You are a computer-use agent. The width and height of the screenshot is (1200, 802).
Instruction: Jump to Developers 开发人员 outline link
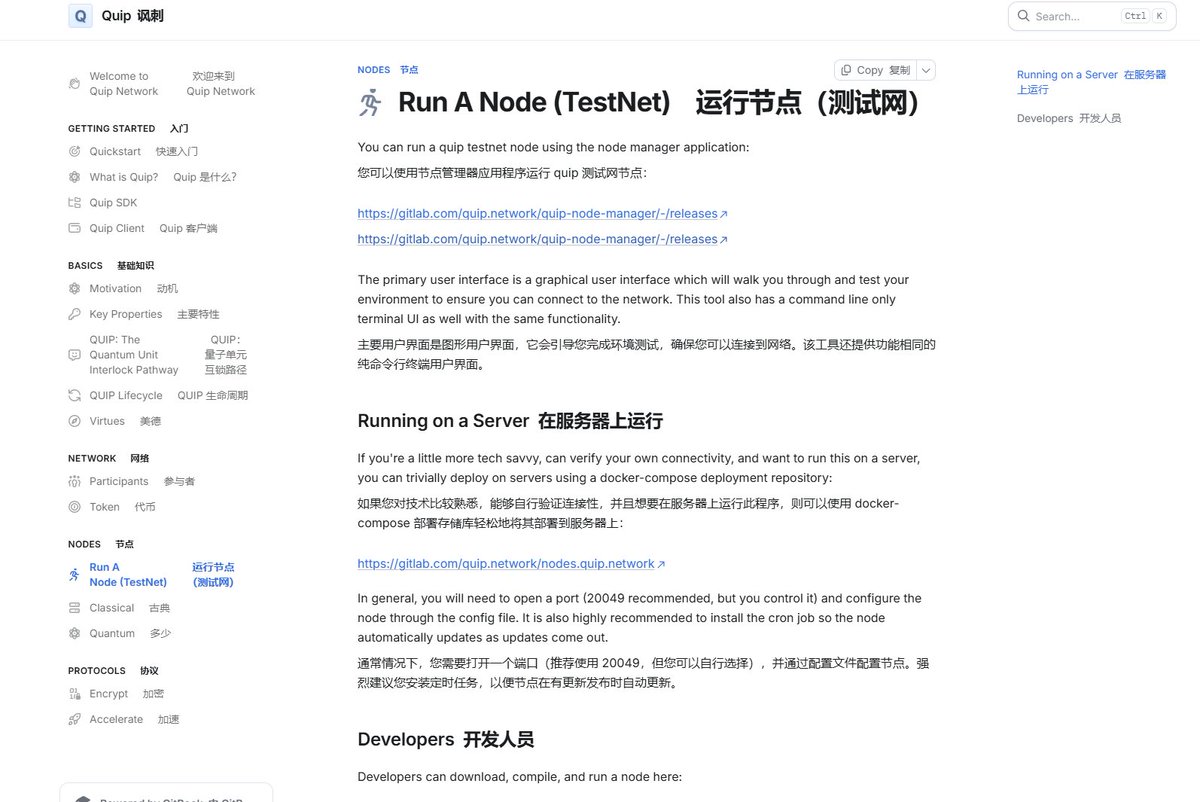[x=1069, y=118]
